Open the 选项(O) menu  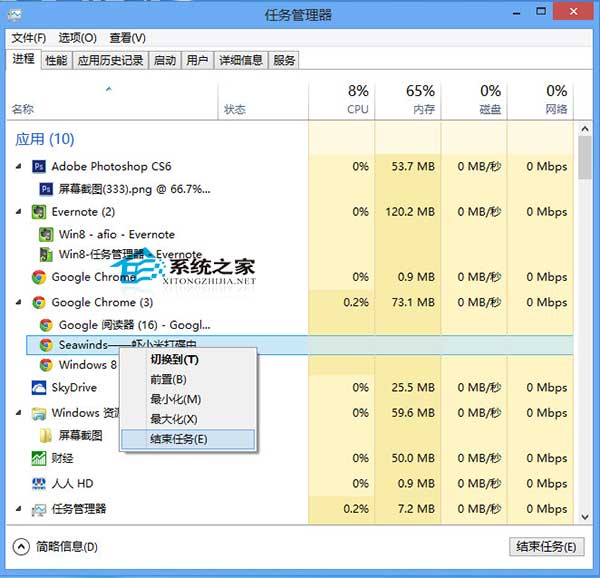pos(77,38)
